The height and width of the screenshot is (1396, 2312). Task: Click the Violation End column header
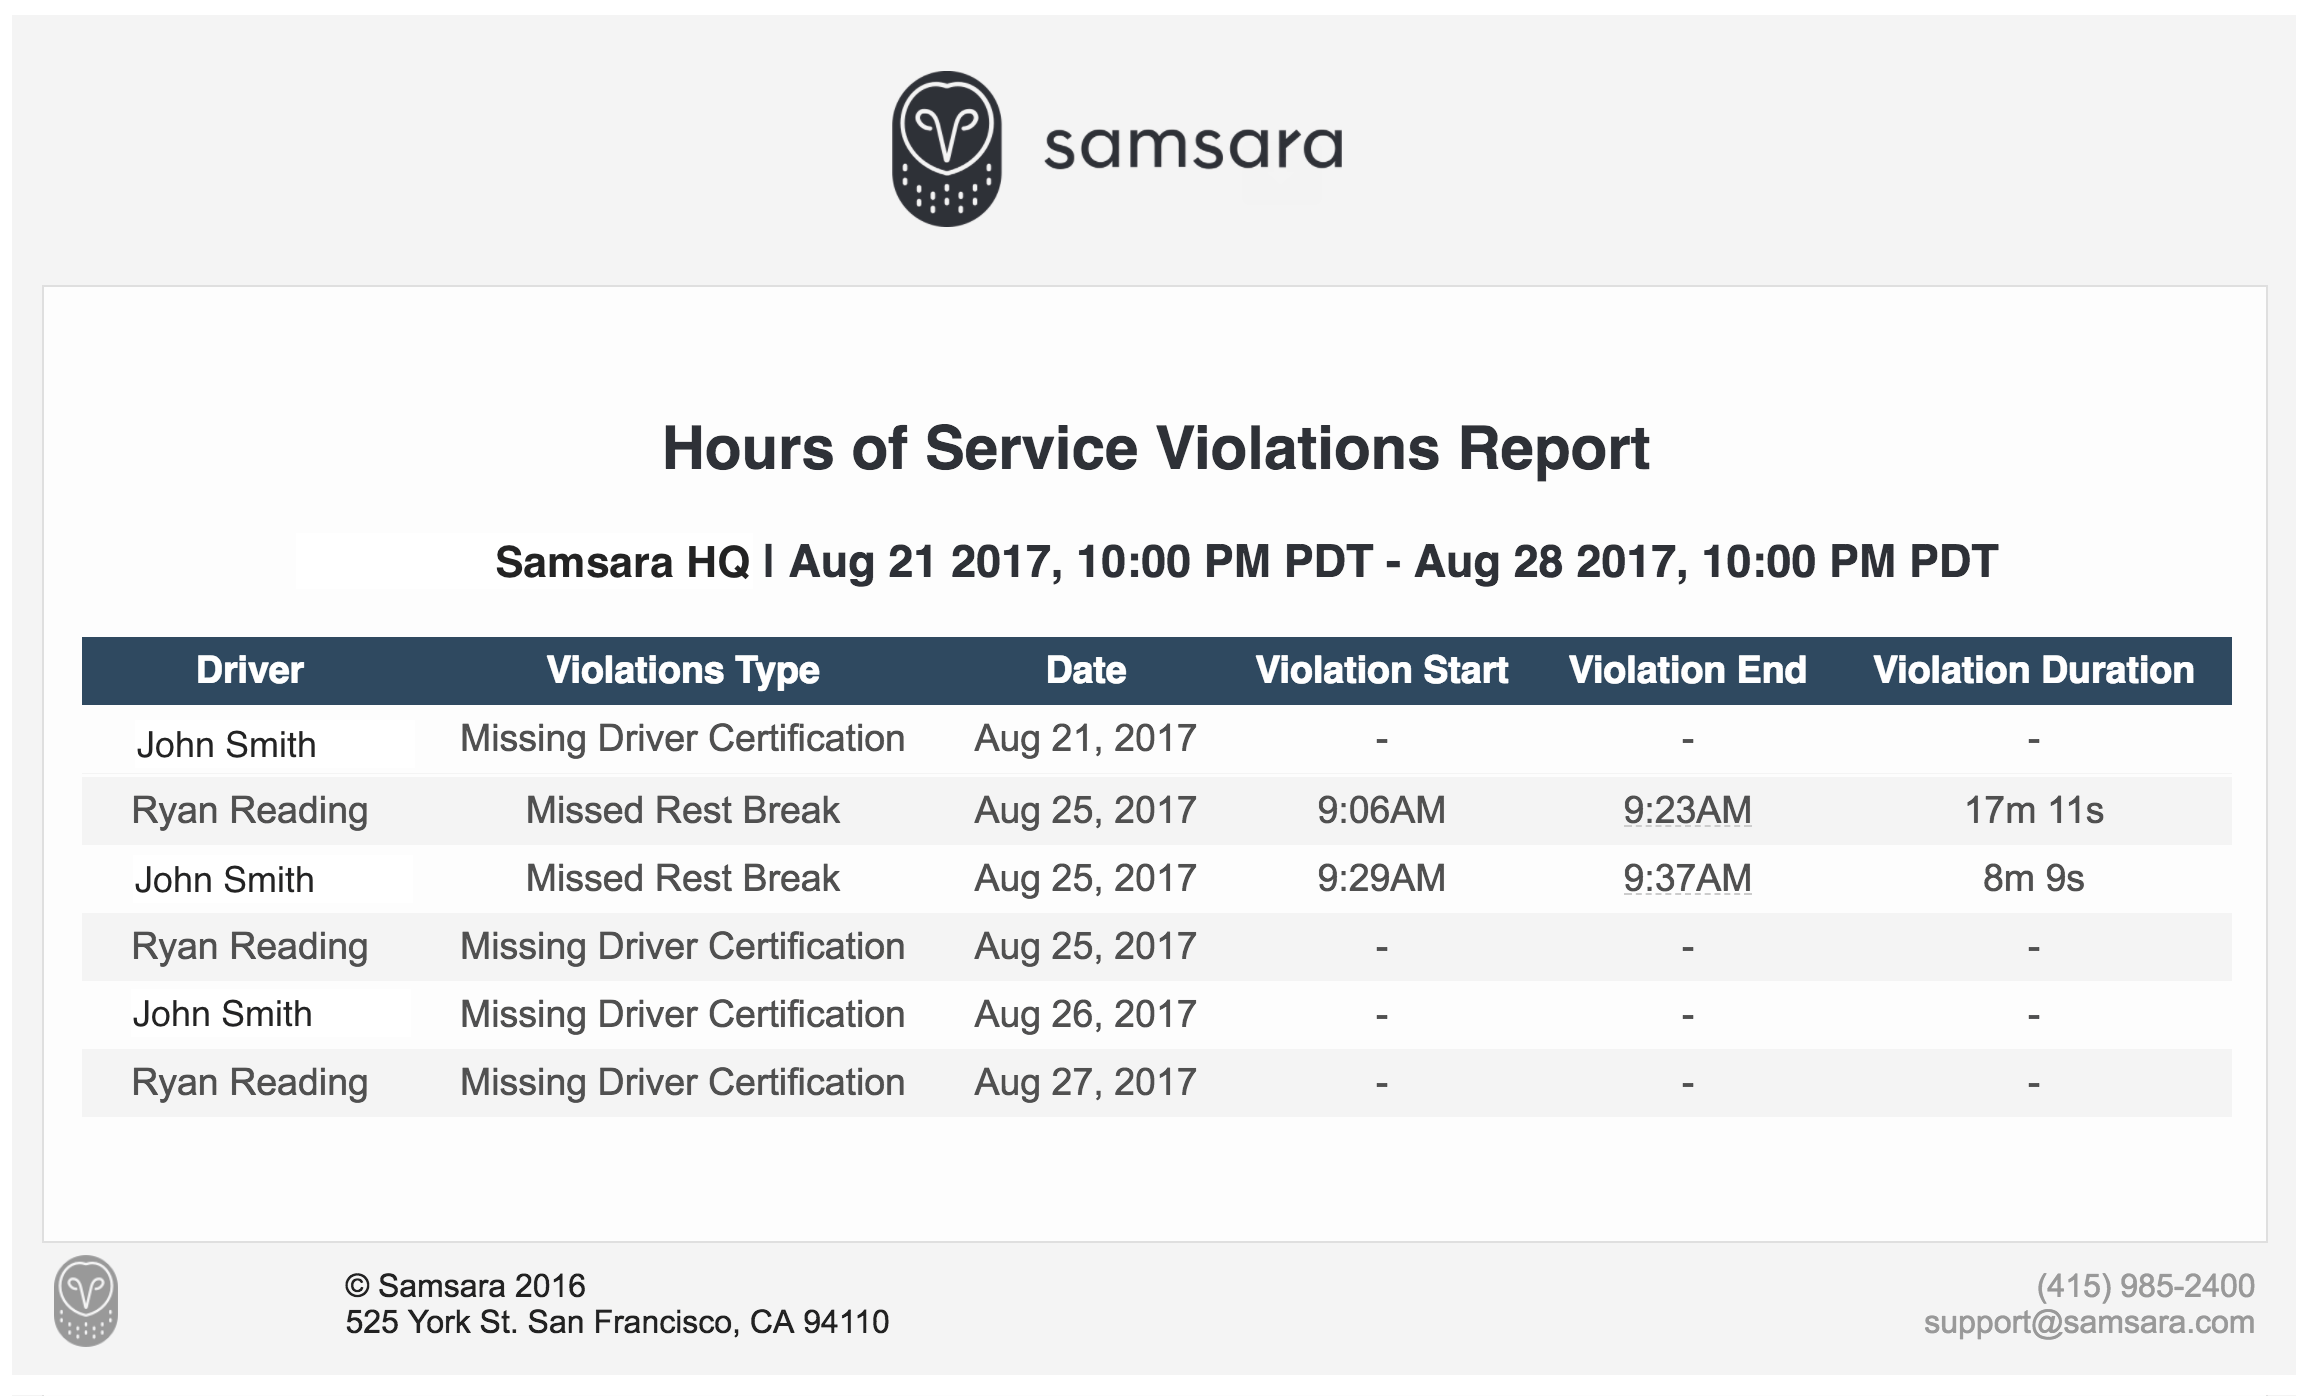tap(1688, 670)
